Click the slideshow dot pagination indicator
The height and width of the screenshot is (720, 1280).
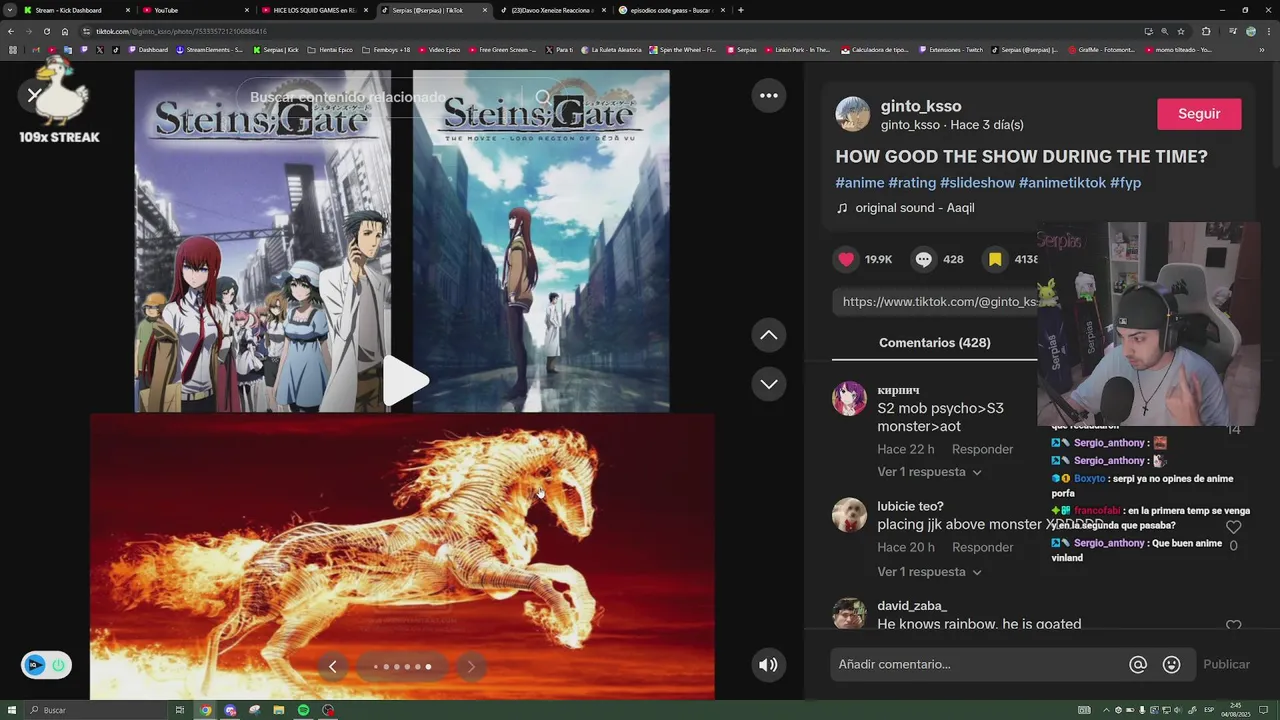(402, 666)
